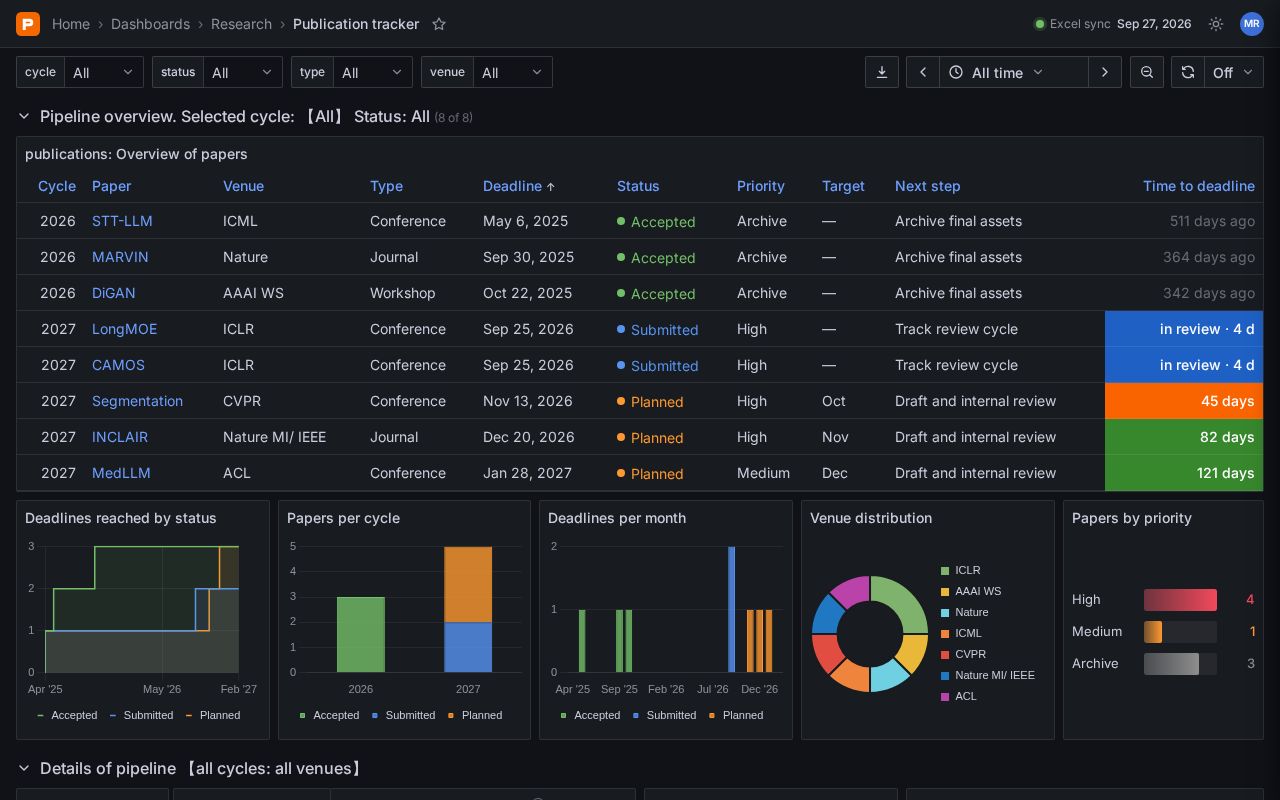Sort table by Priority column header
The height and width of the screenshot is (800, 1280).
(x=761, y=186)
